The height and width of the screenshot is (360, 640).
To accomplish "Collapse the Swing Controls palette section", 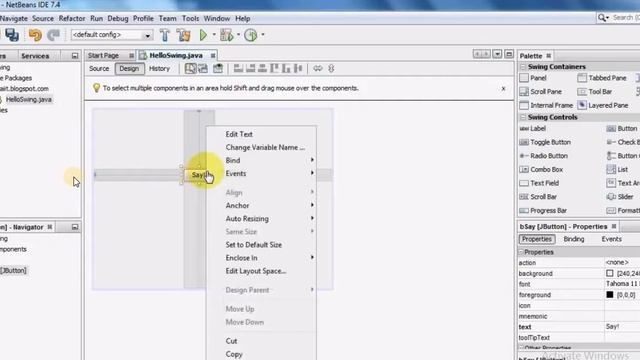I will (523, 117).
